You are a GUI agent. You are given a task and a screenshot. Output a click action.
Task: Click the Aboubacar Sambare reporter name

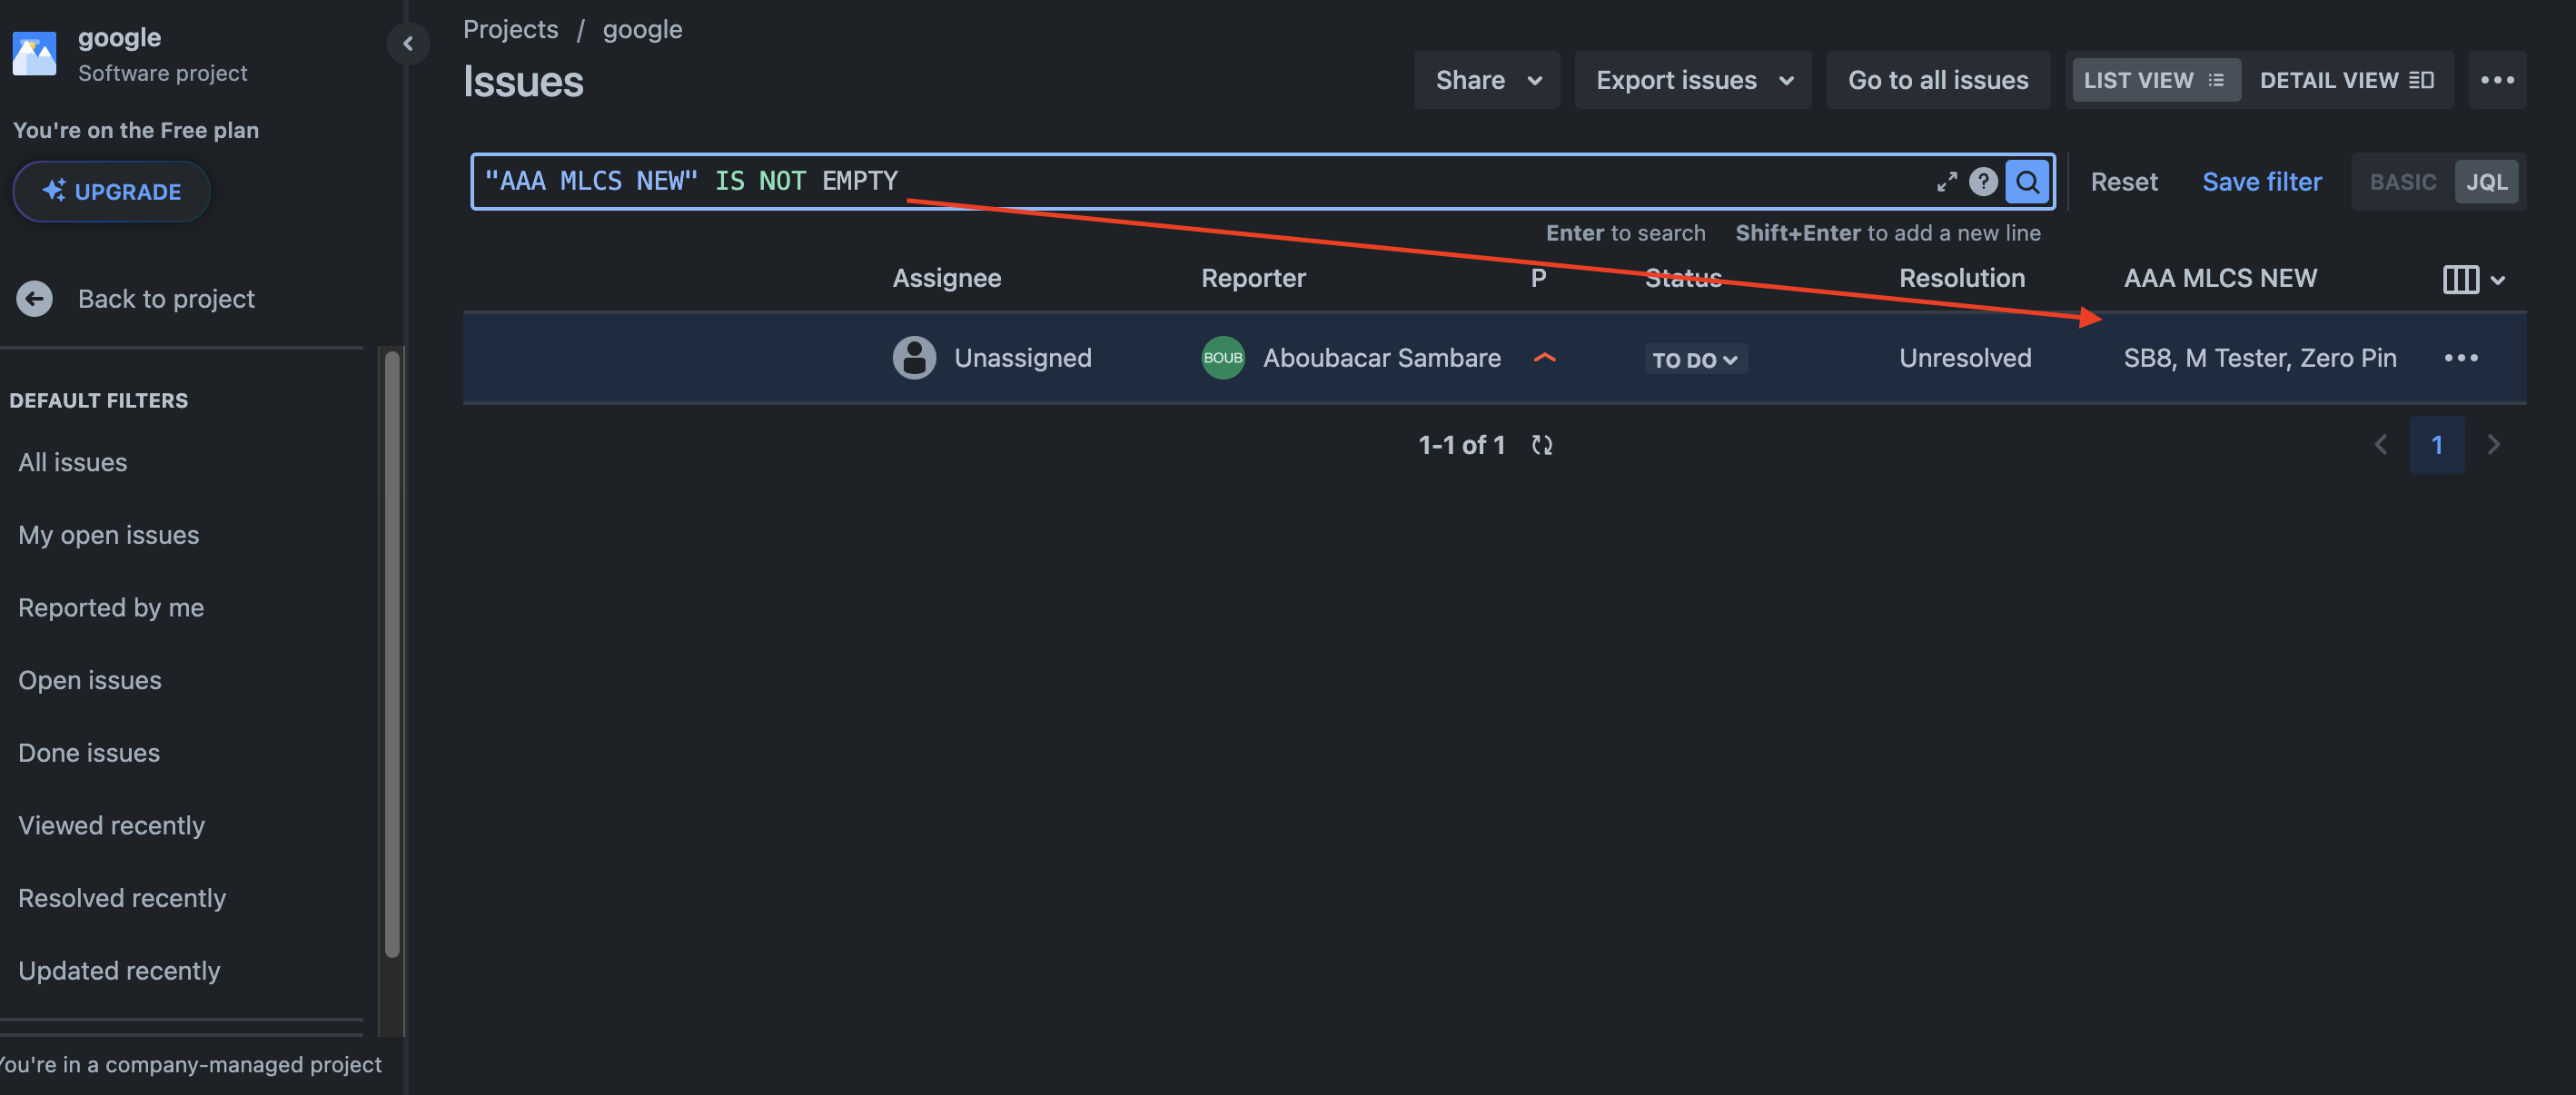[1381, 358]
